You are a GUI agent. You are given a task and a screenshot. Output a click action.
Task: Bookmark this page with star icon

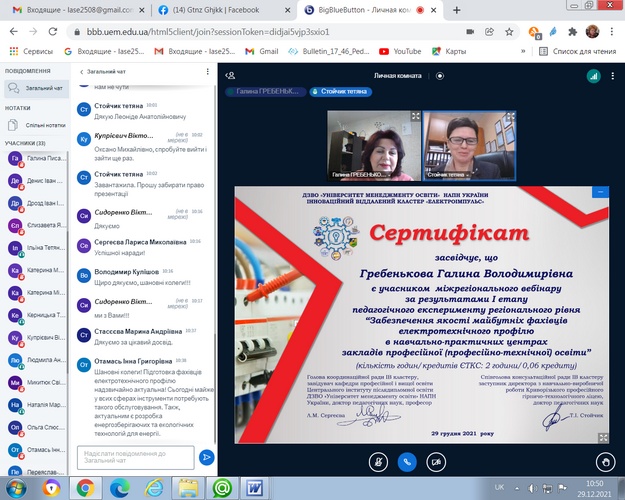pos(509,32)
